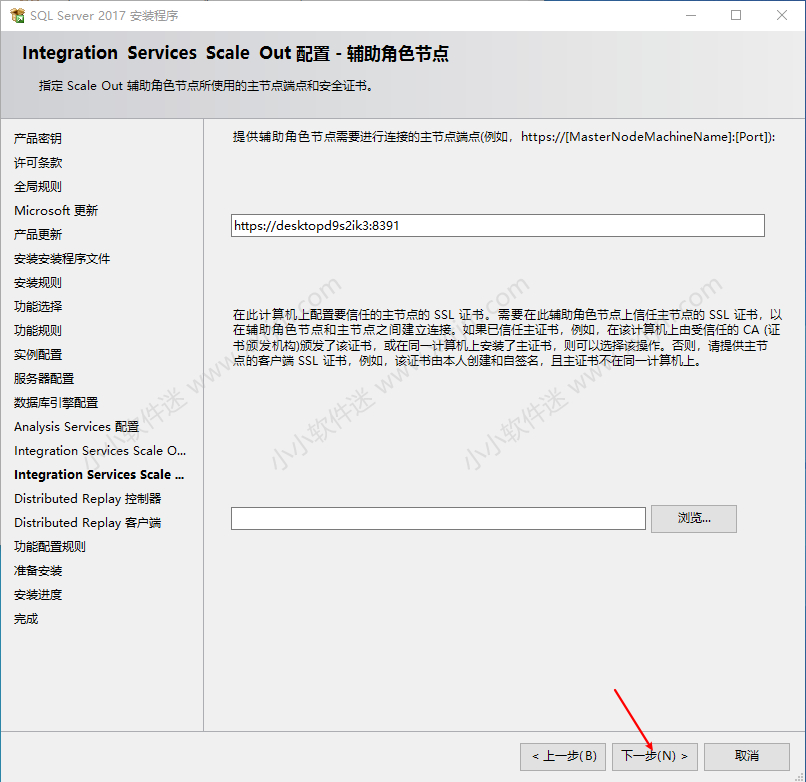Click the SSL certificate description paragraph
Viewport: 806px width, 782px height.
point(507,338)
